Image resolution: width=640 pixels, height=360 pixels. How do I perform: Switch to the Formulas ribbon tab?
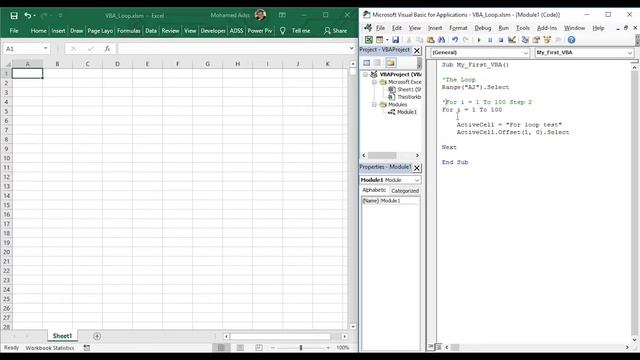(x=129, y=31)
